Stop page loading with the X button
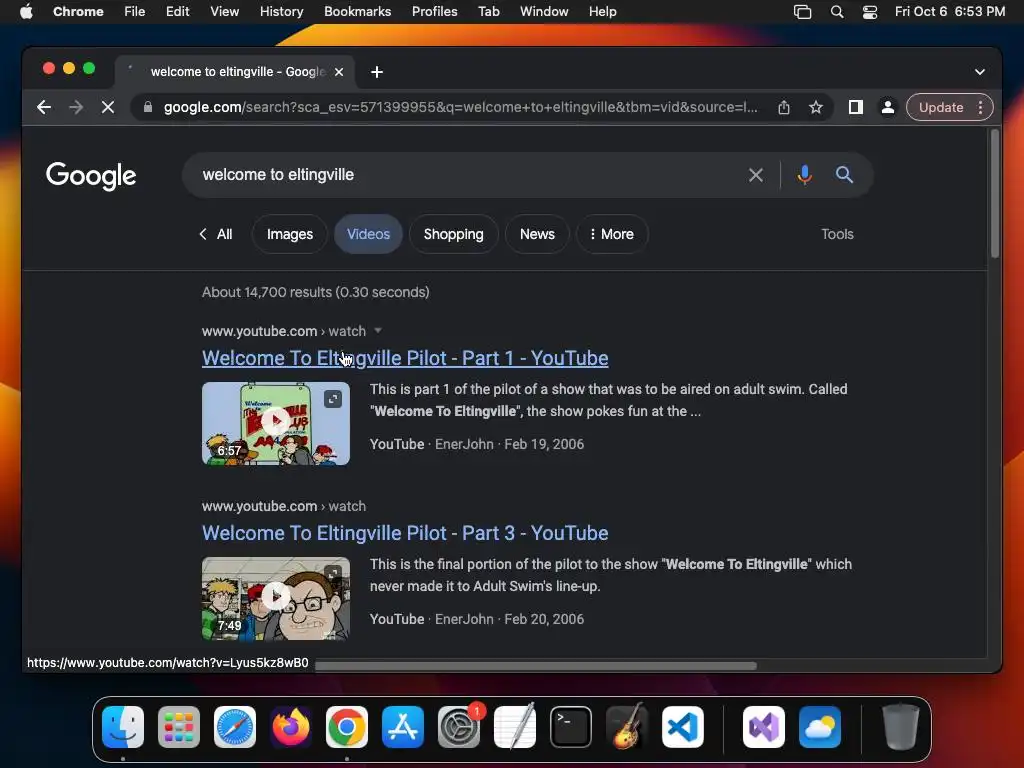 pyautogui.click(x=108, y=107)
